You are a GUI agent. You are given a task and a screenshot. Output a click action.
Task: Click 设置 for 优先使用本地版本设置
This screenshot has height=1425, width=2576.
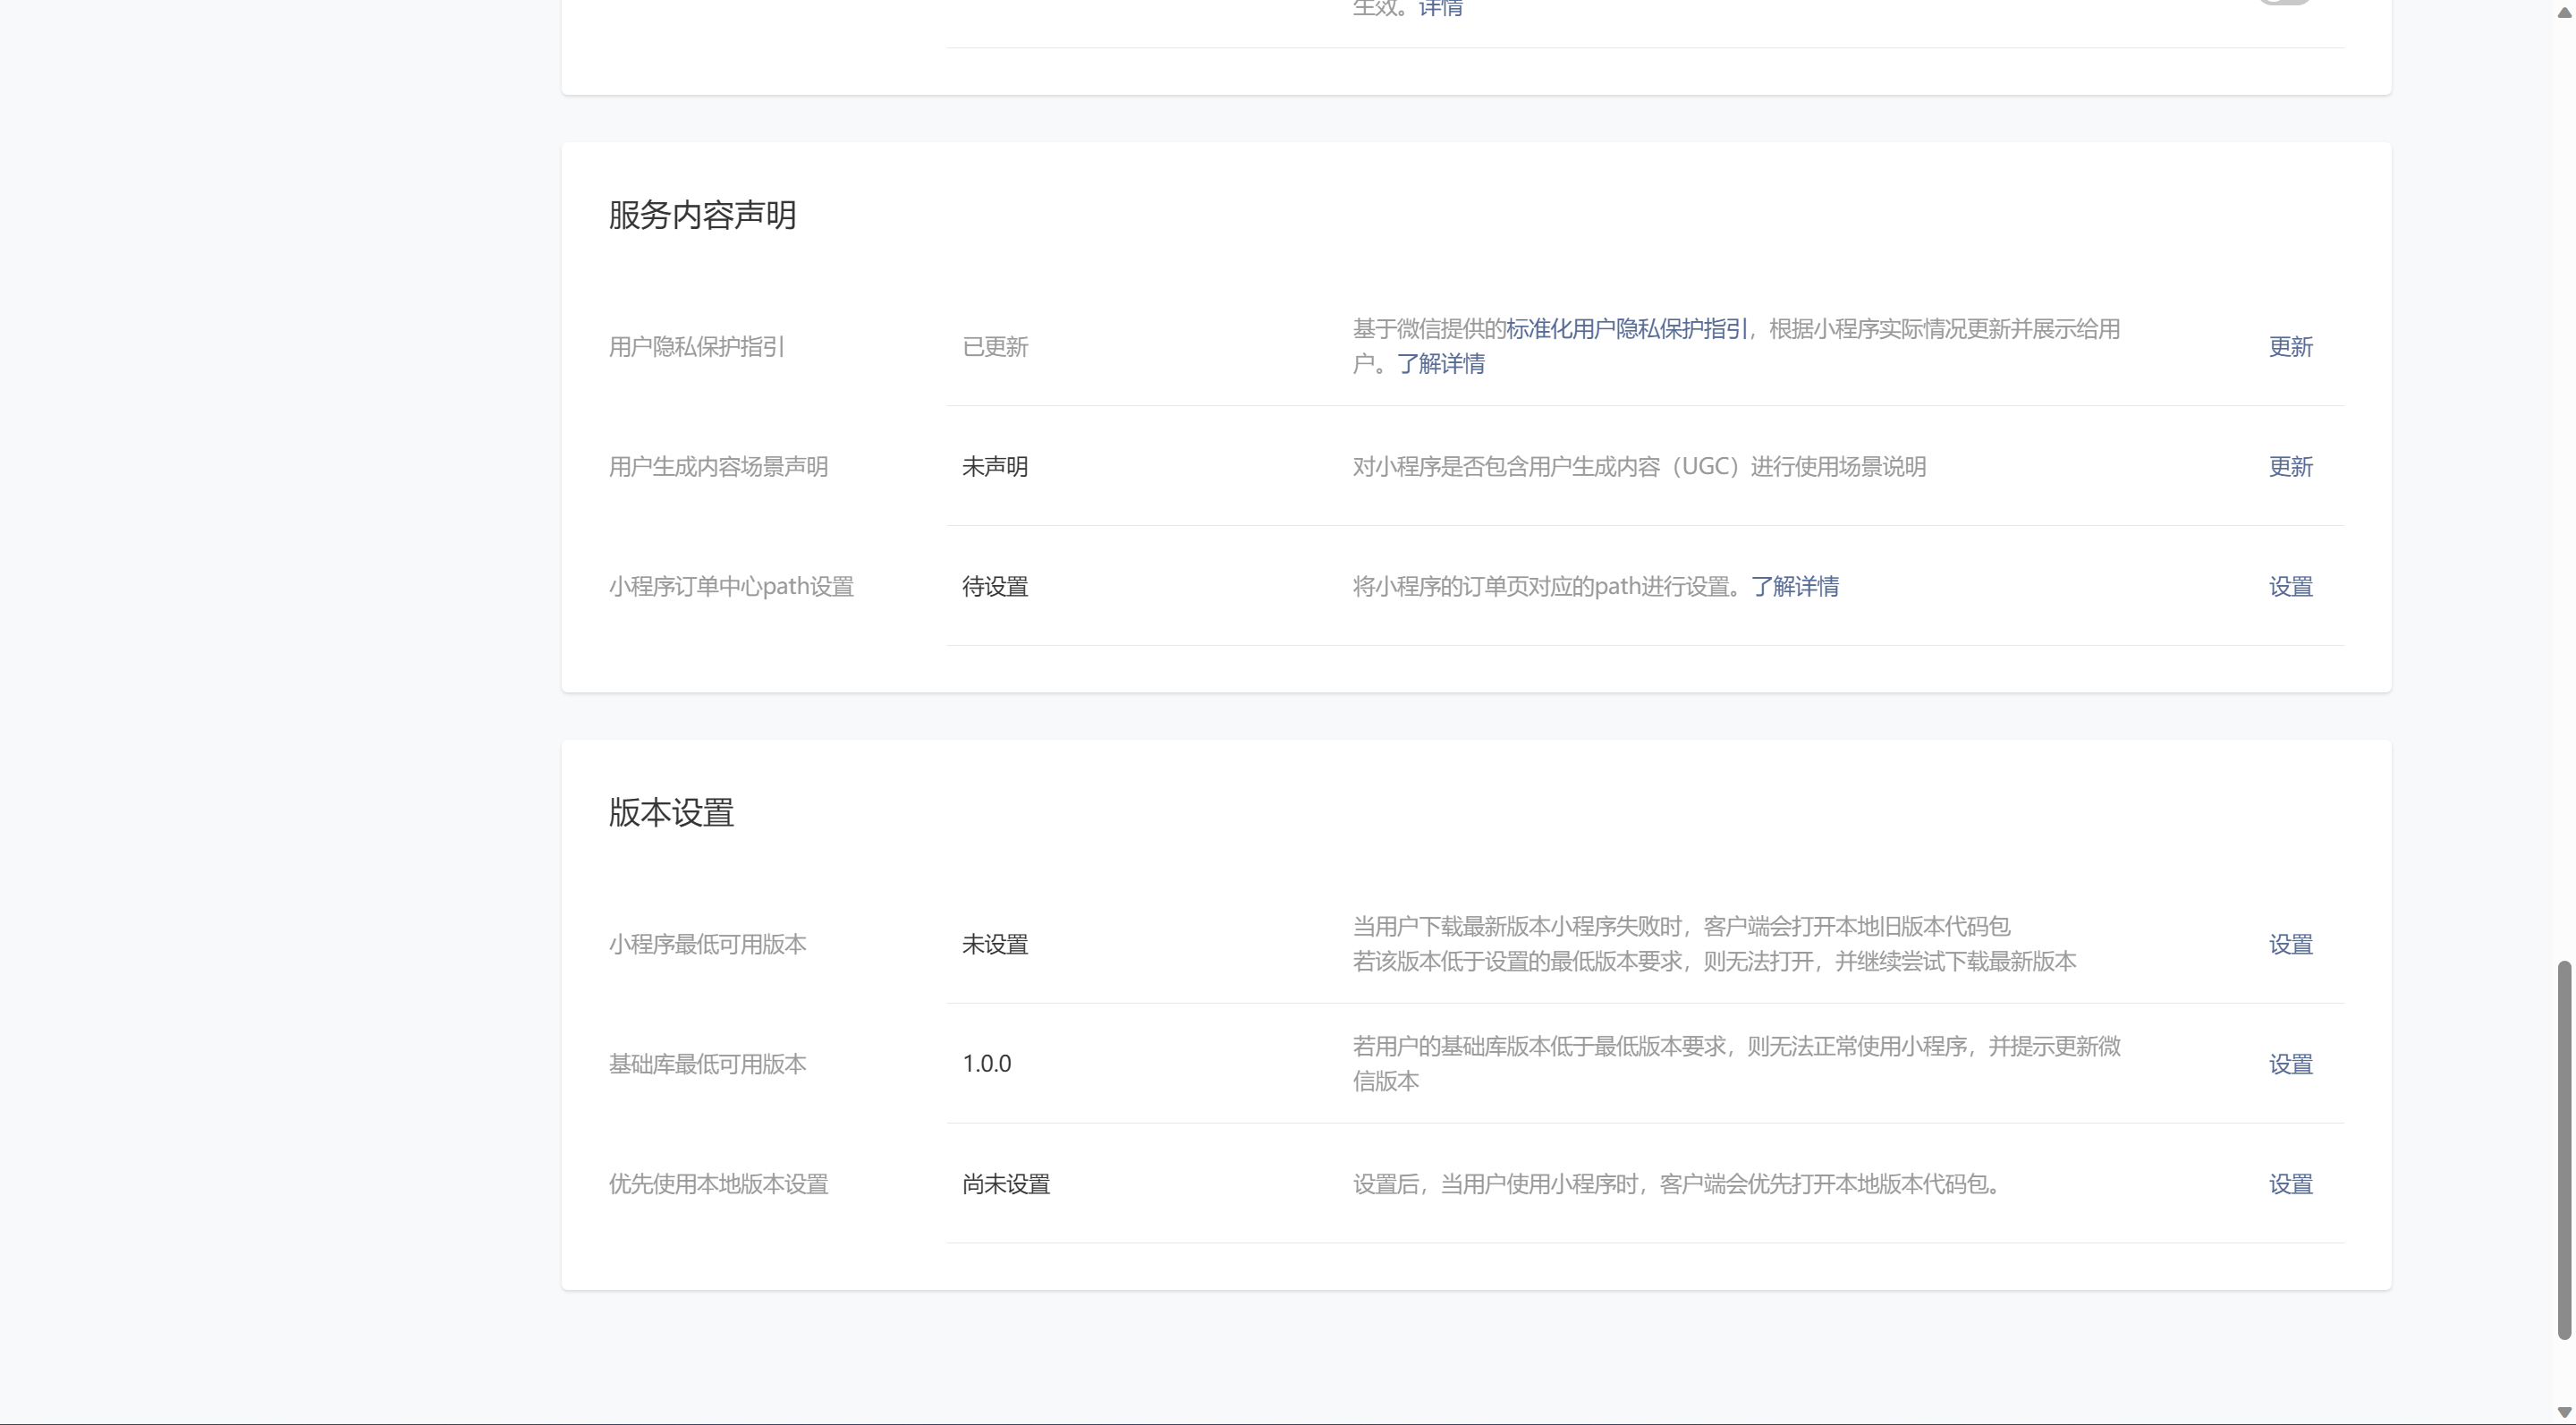[x=2290, y=1185]
